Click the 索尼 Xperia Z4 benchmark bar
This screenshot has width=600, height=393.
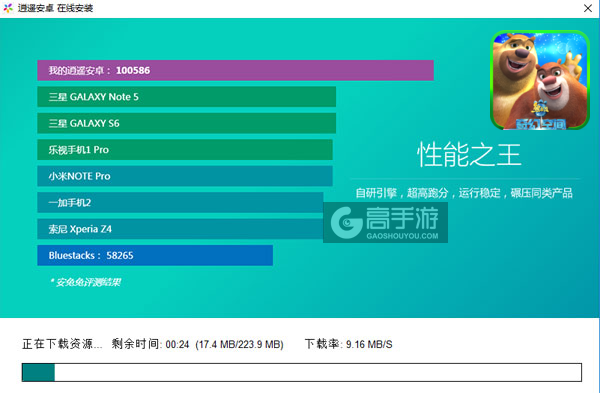180,229
